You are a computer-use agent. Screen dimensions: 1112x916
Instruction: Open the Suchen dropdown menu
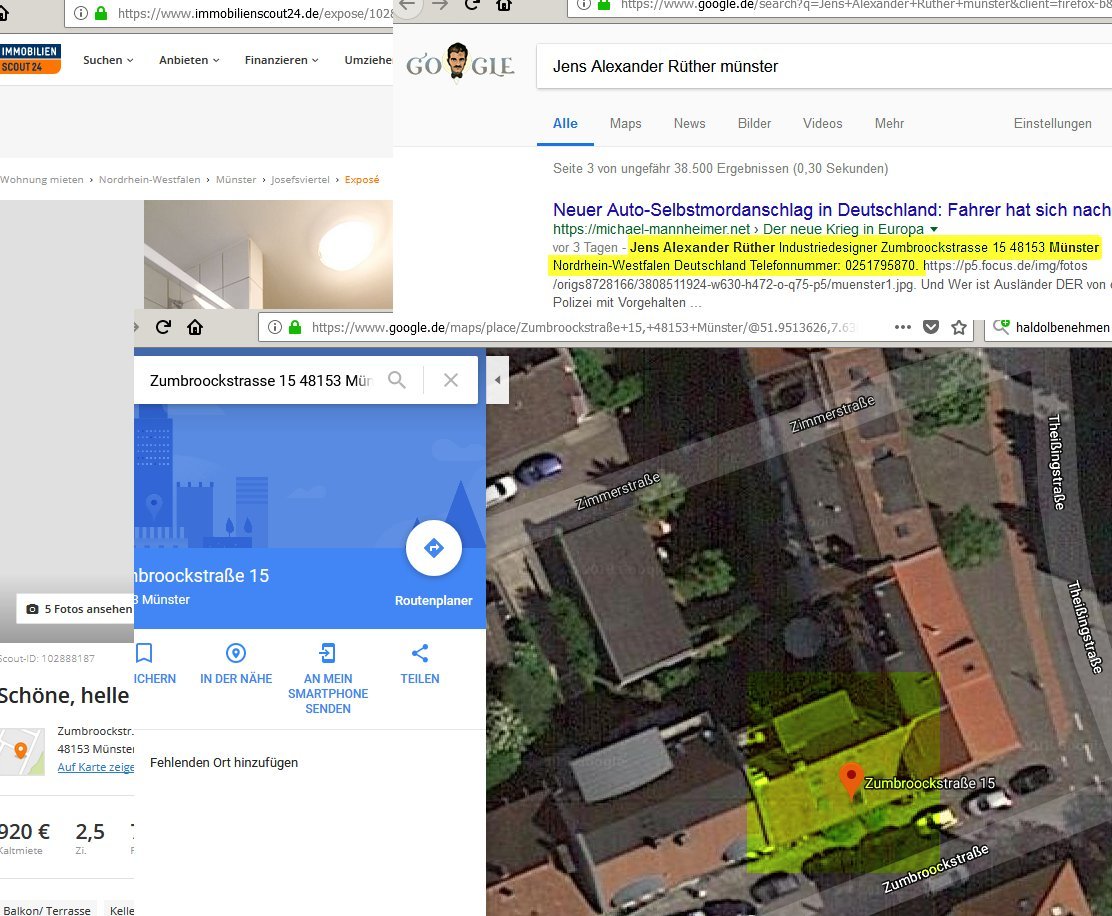click(x=108, y=60)
